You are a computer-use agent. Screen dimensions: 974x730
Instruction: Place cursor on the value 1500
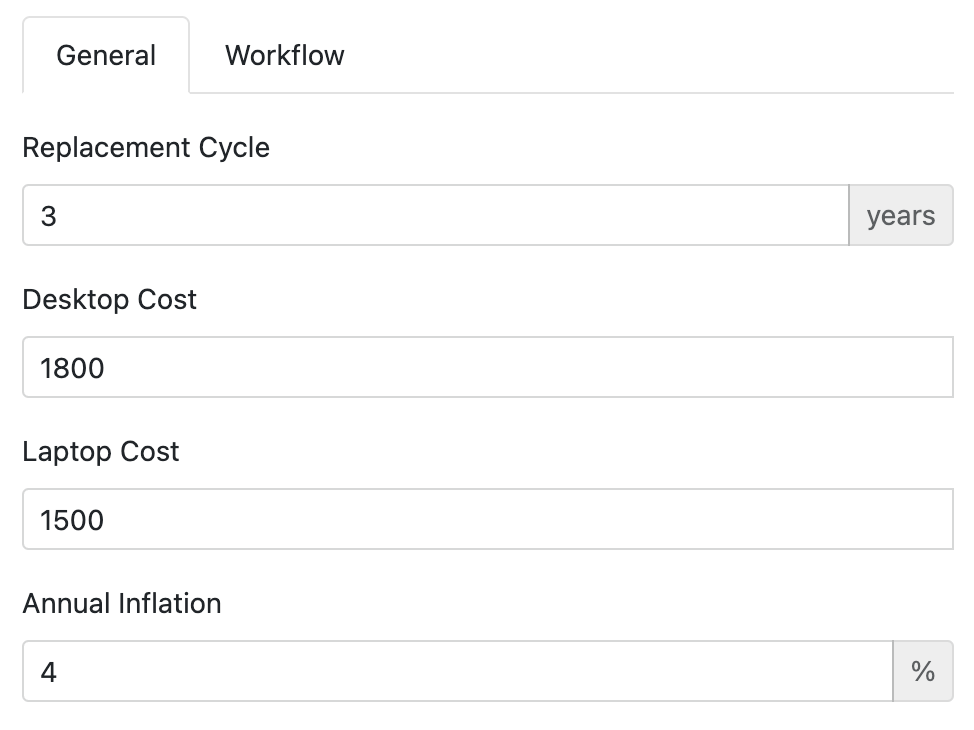[x=72, y=521]
